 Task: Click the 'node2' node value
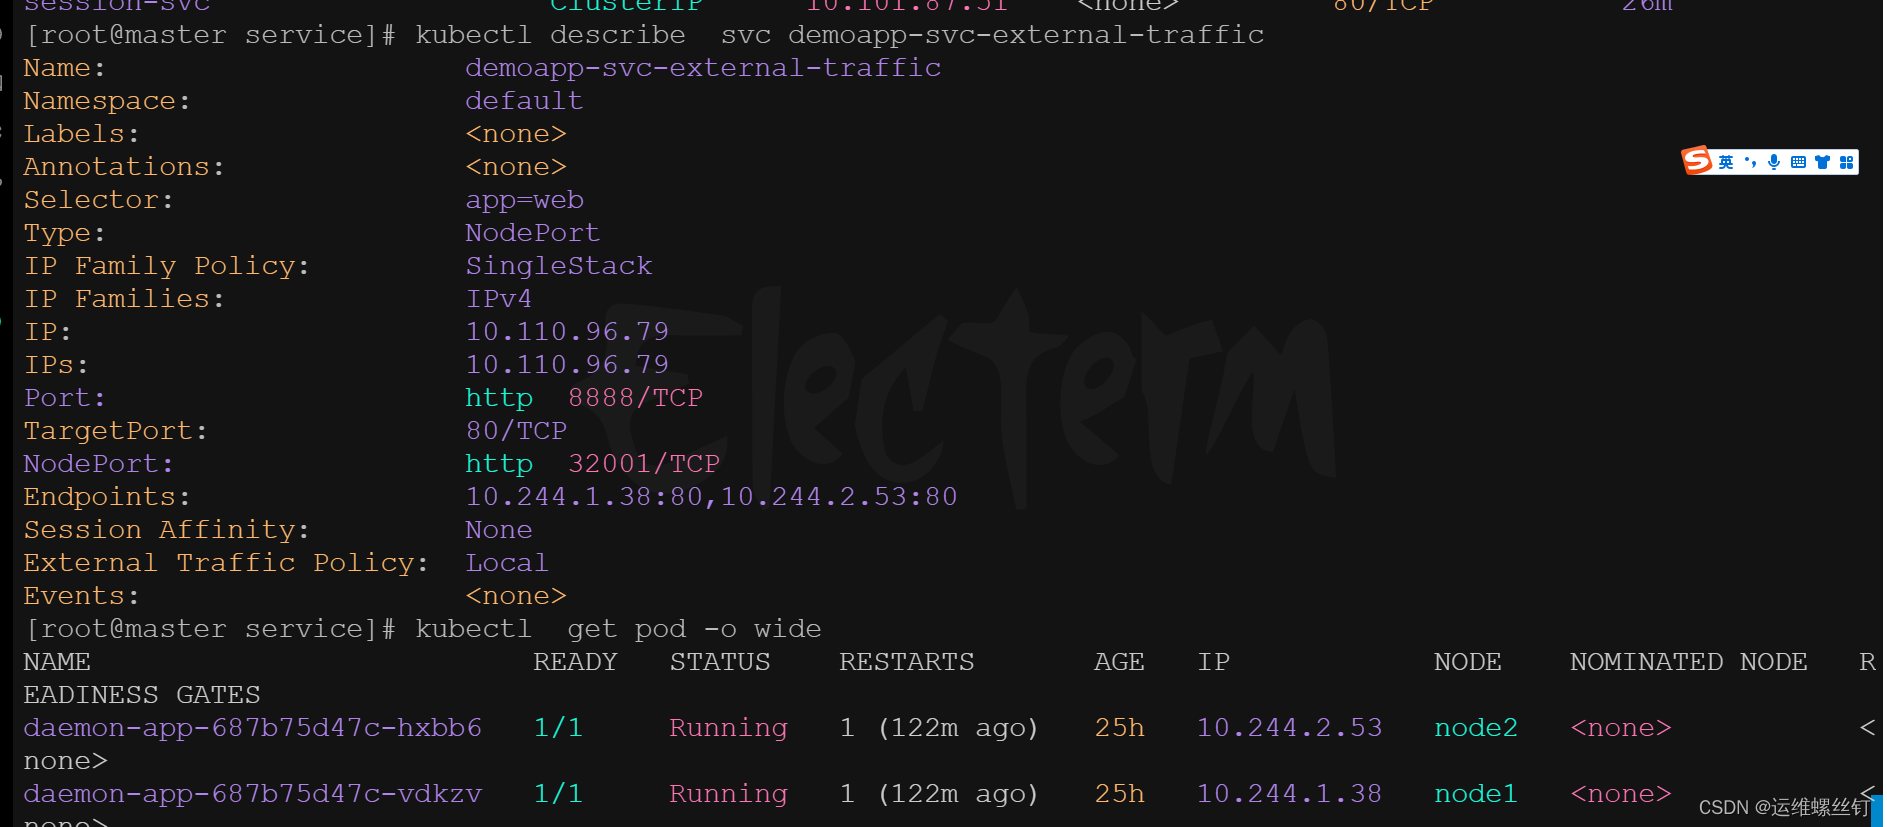pyautogui.click(x=1475, y=728)
